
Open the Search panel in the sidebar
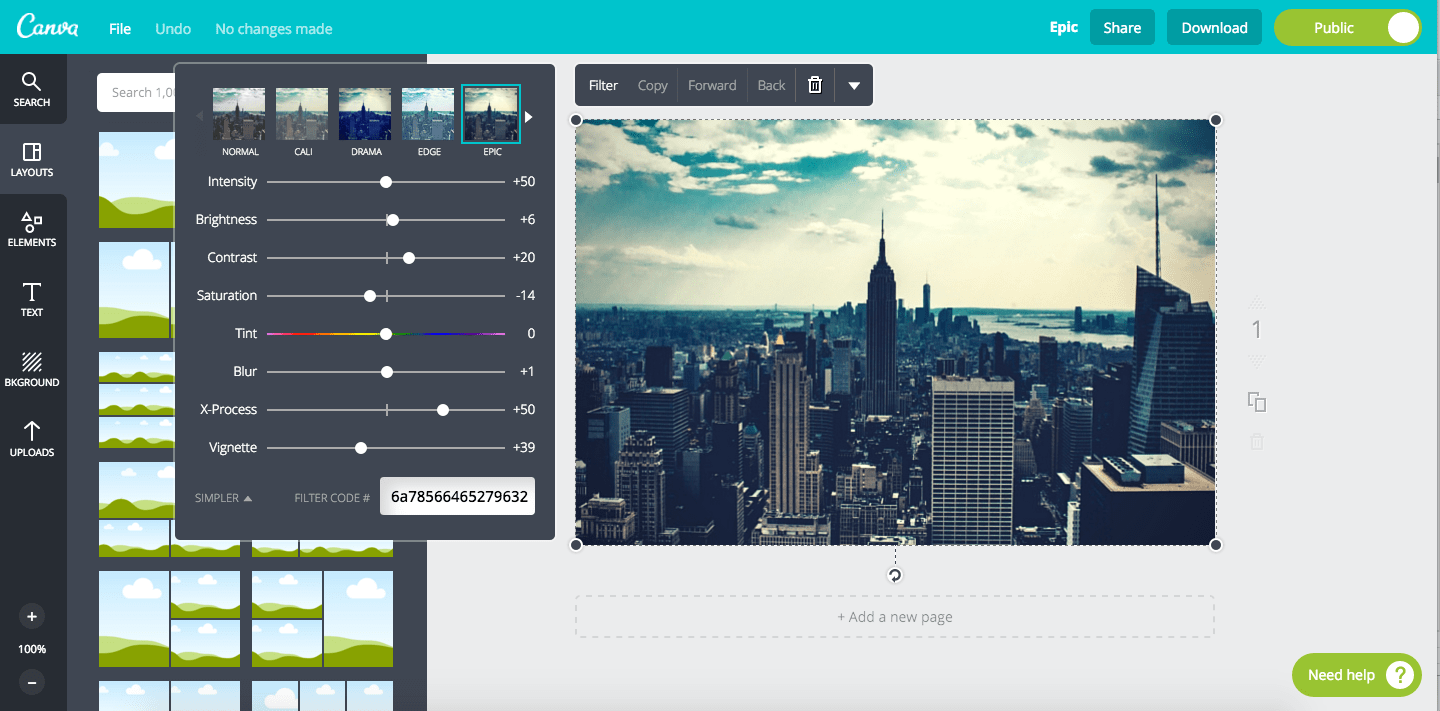click(x=32, y=90)
